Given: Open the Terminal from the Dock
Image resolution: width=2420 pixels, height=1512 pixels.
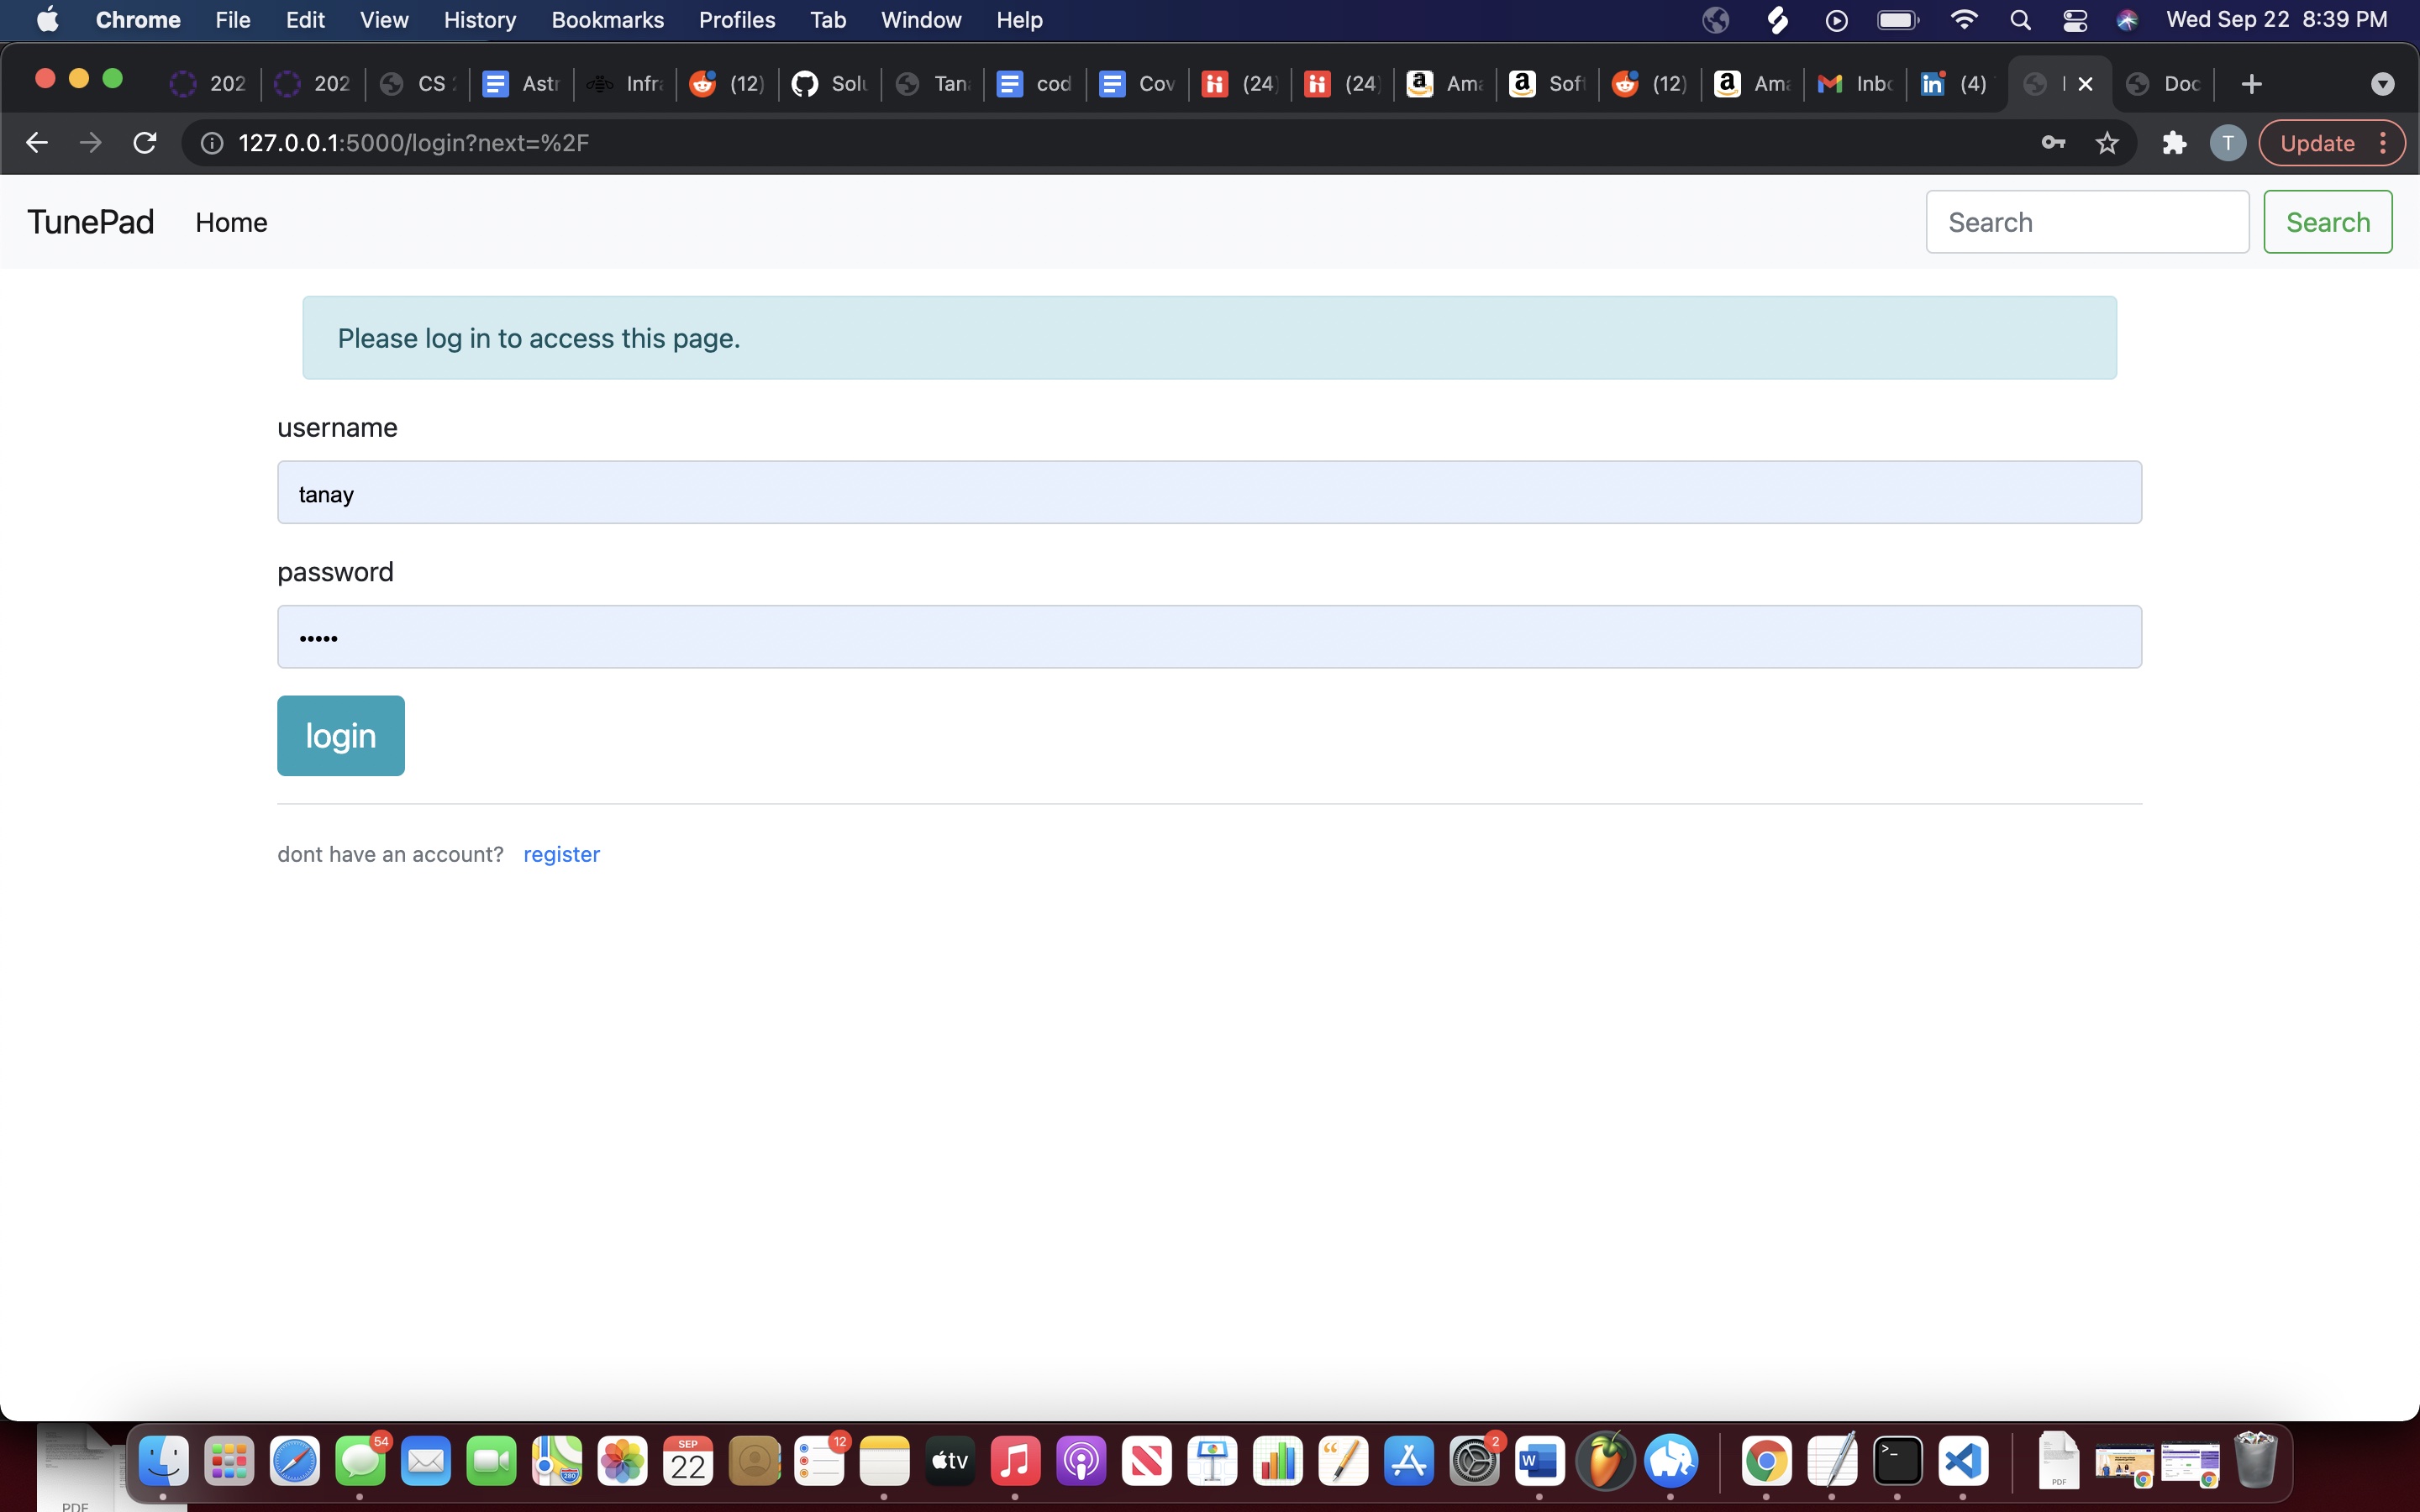Looking at the screenshot, I should coord(1899,1461).
